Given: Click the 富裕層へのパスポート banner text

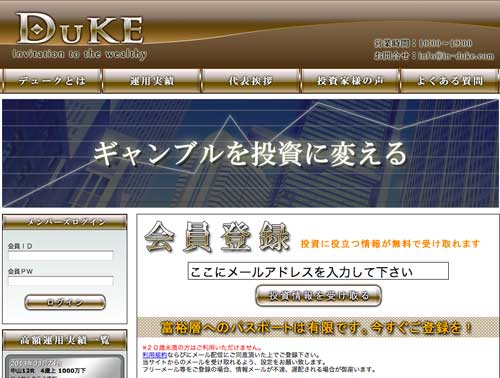Looking at the screenshot, I should [317, 328].
